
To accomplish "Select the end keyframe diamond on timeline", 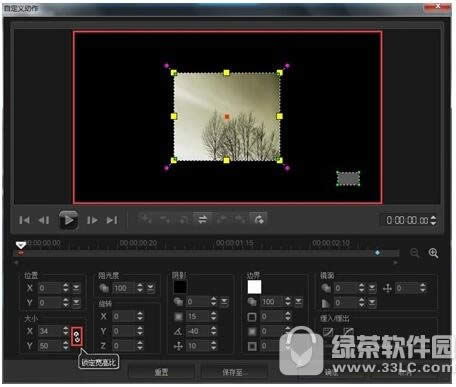I will (x=377, y=253).
